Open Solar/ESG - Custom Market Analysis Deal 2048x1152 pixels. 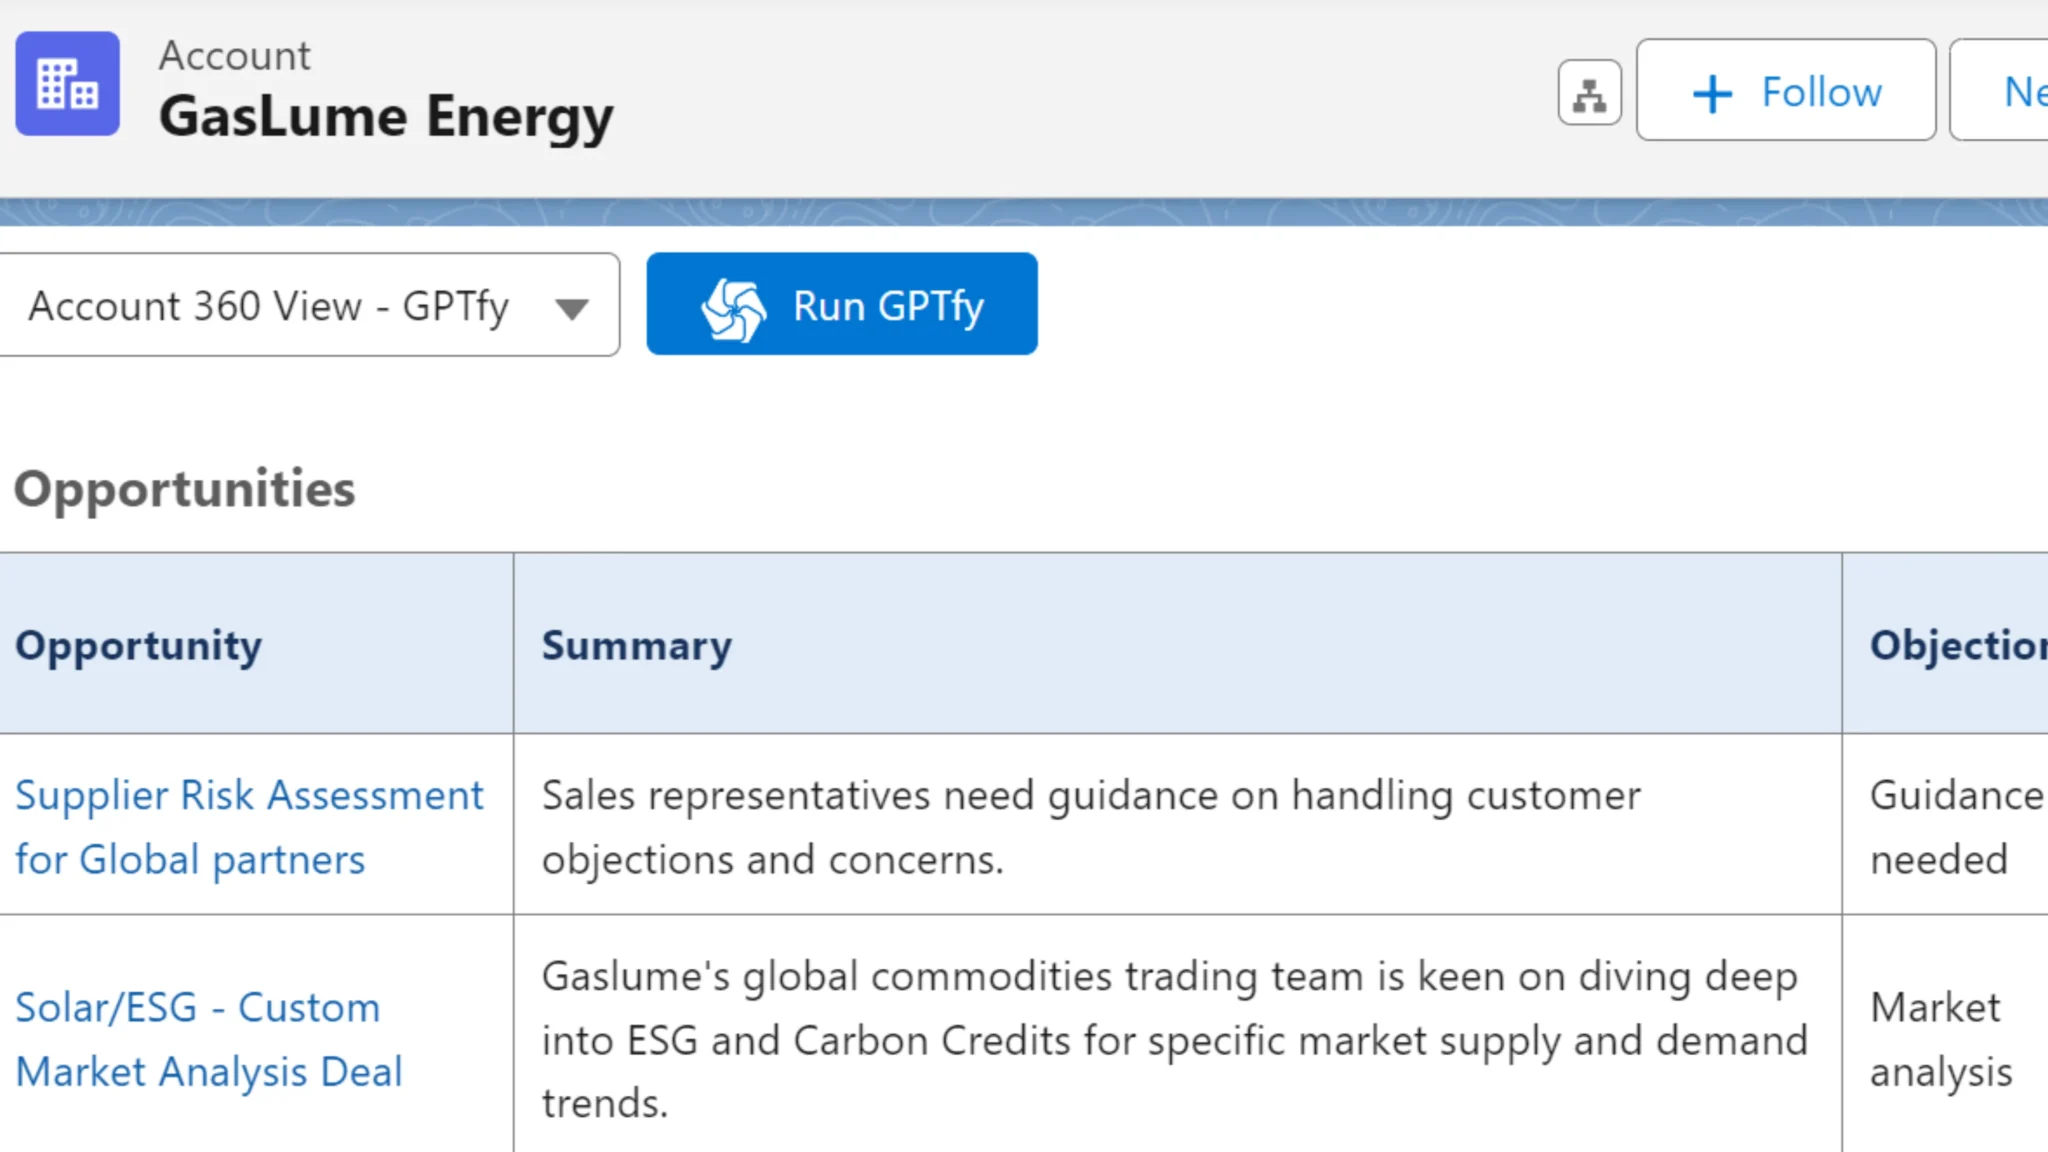(208, 1040)
